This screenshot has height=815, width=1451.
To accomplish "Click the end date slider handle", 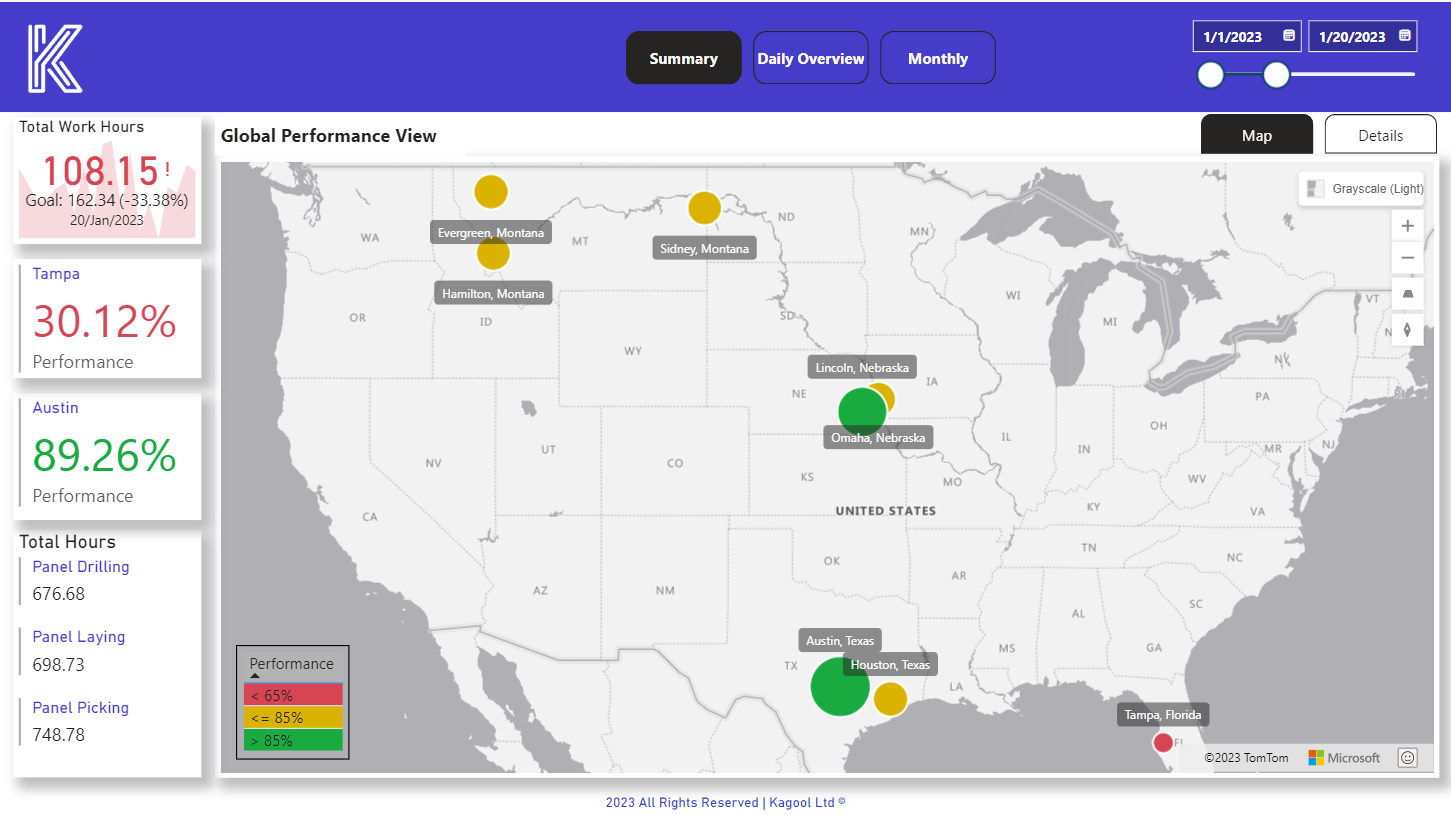I will tap(1276, 75).
